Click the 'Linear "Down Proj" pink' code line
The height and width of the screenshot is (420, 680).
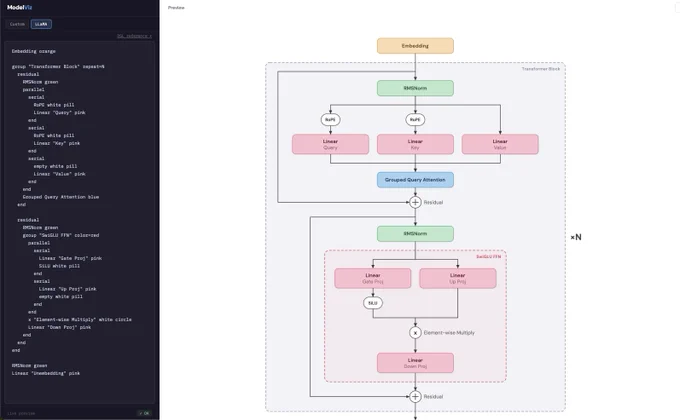click(59, 328)
